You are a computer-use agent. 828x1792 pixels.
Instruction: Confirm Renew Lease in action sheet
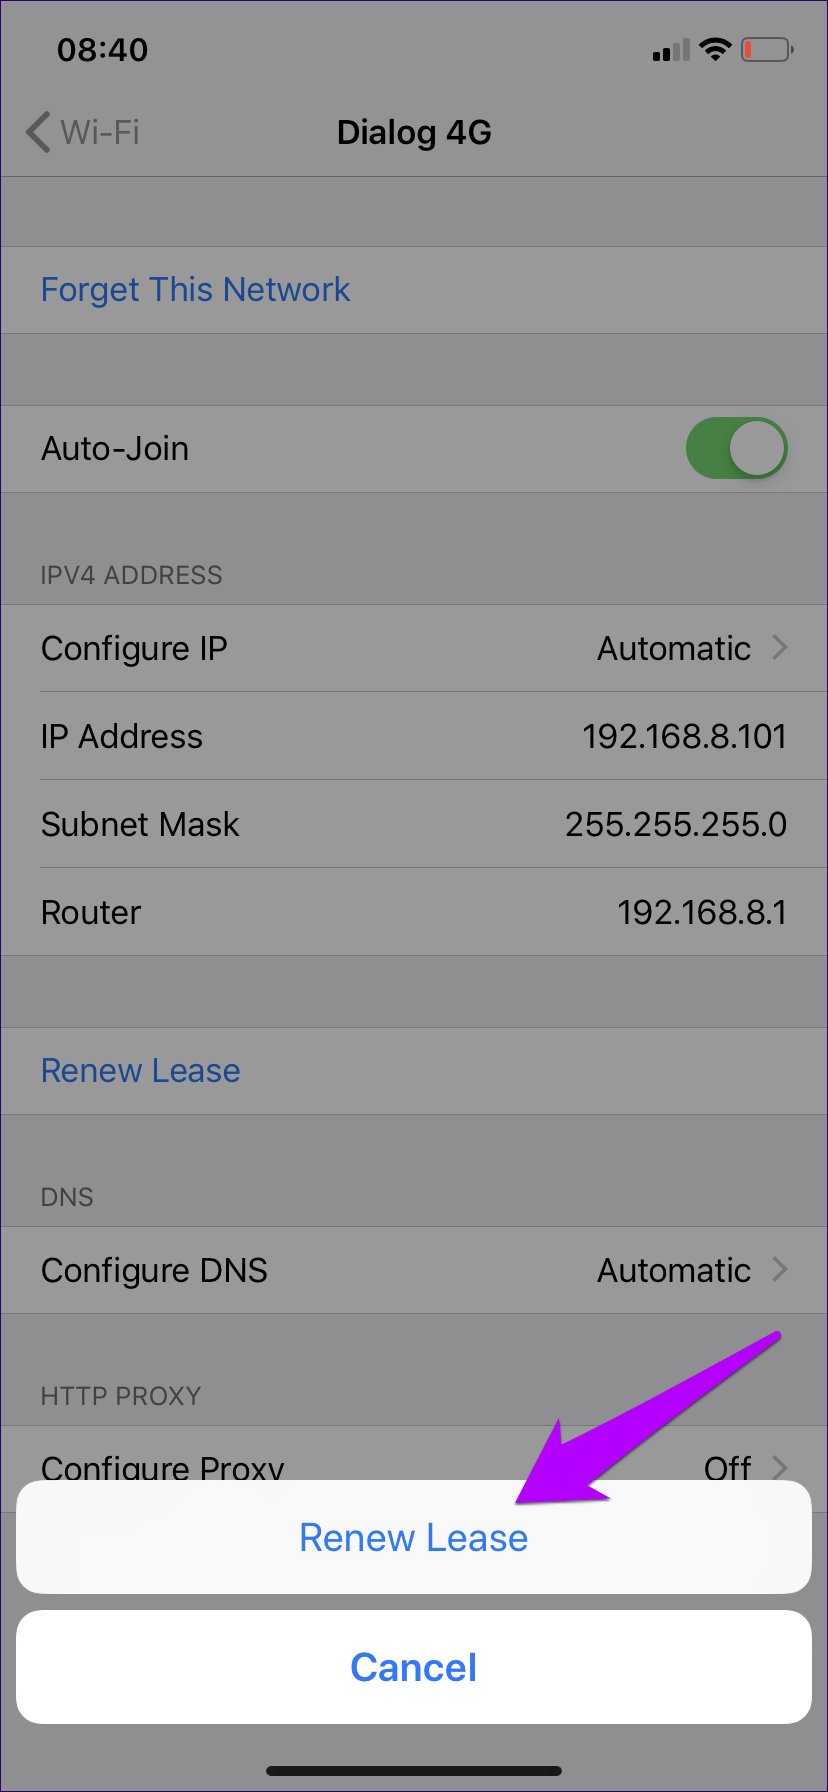pos(413,1538)
